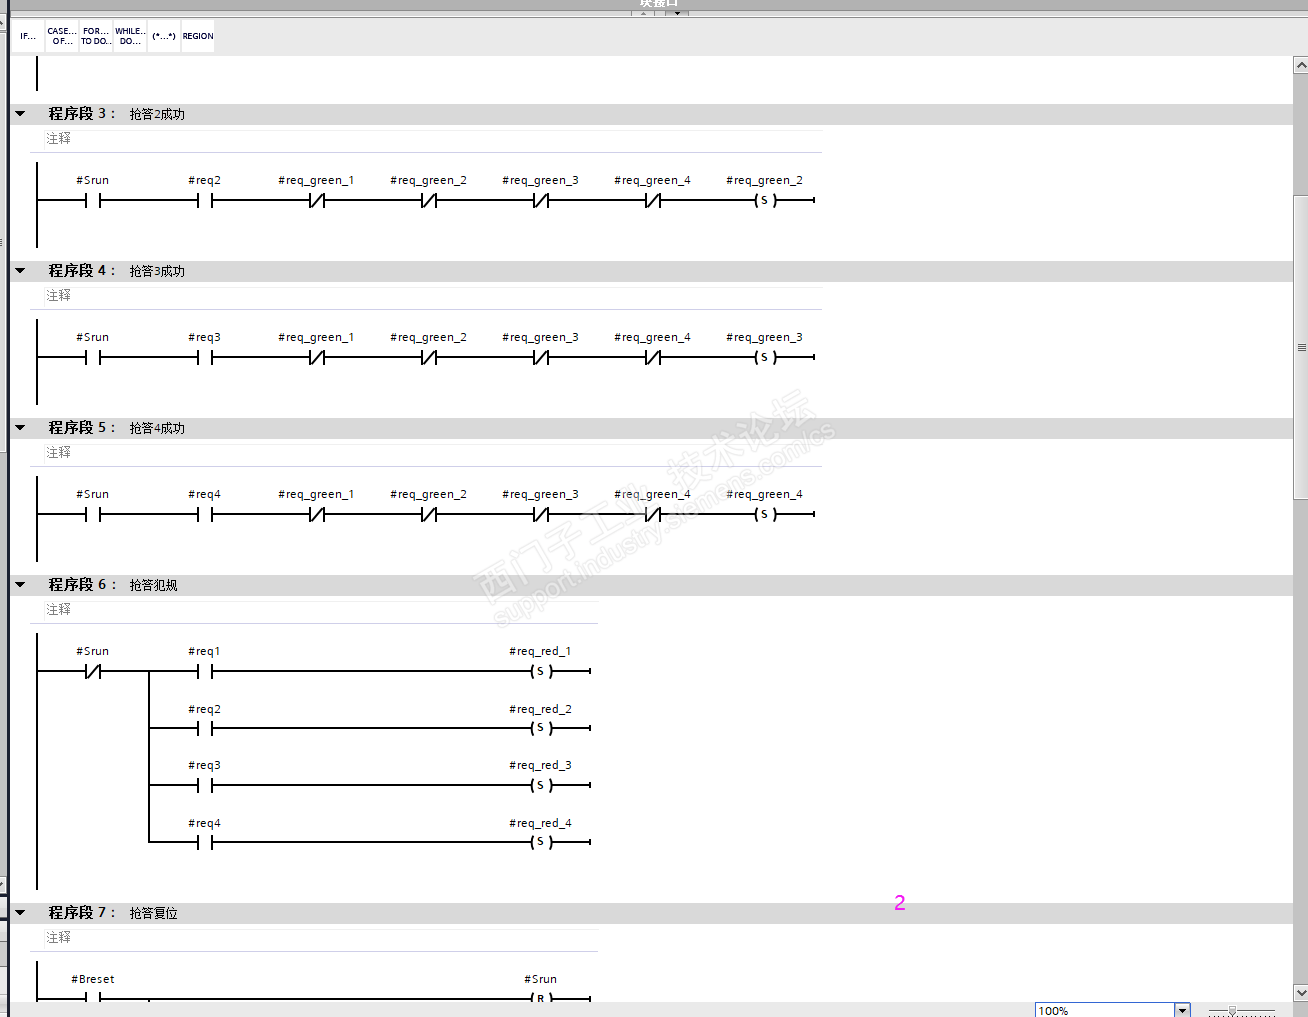Select the #req2 contact in network 6
1308x1017 pixels.
click(205, 729)
